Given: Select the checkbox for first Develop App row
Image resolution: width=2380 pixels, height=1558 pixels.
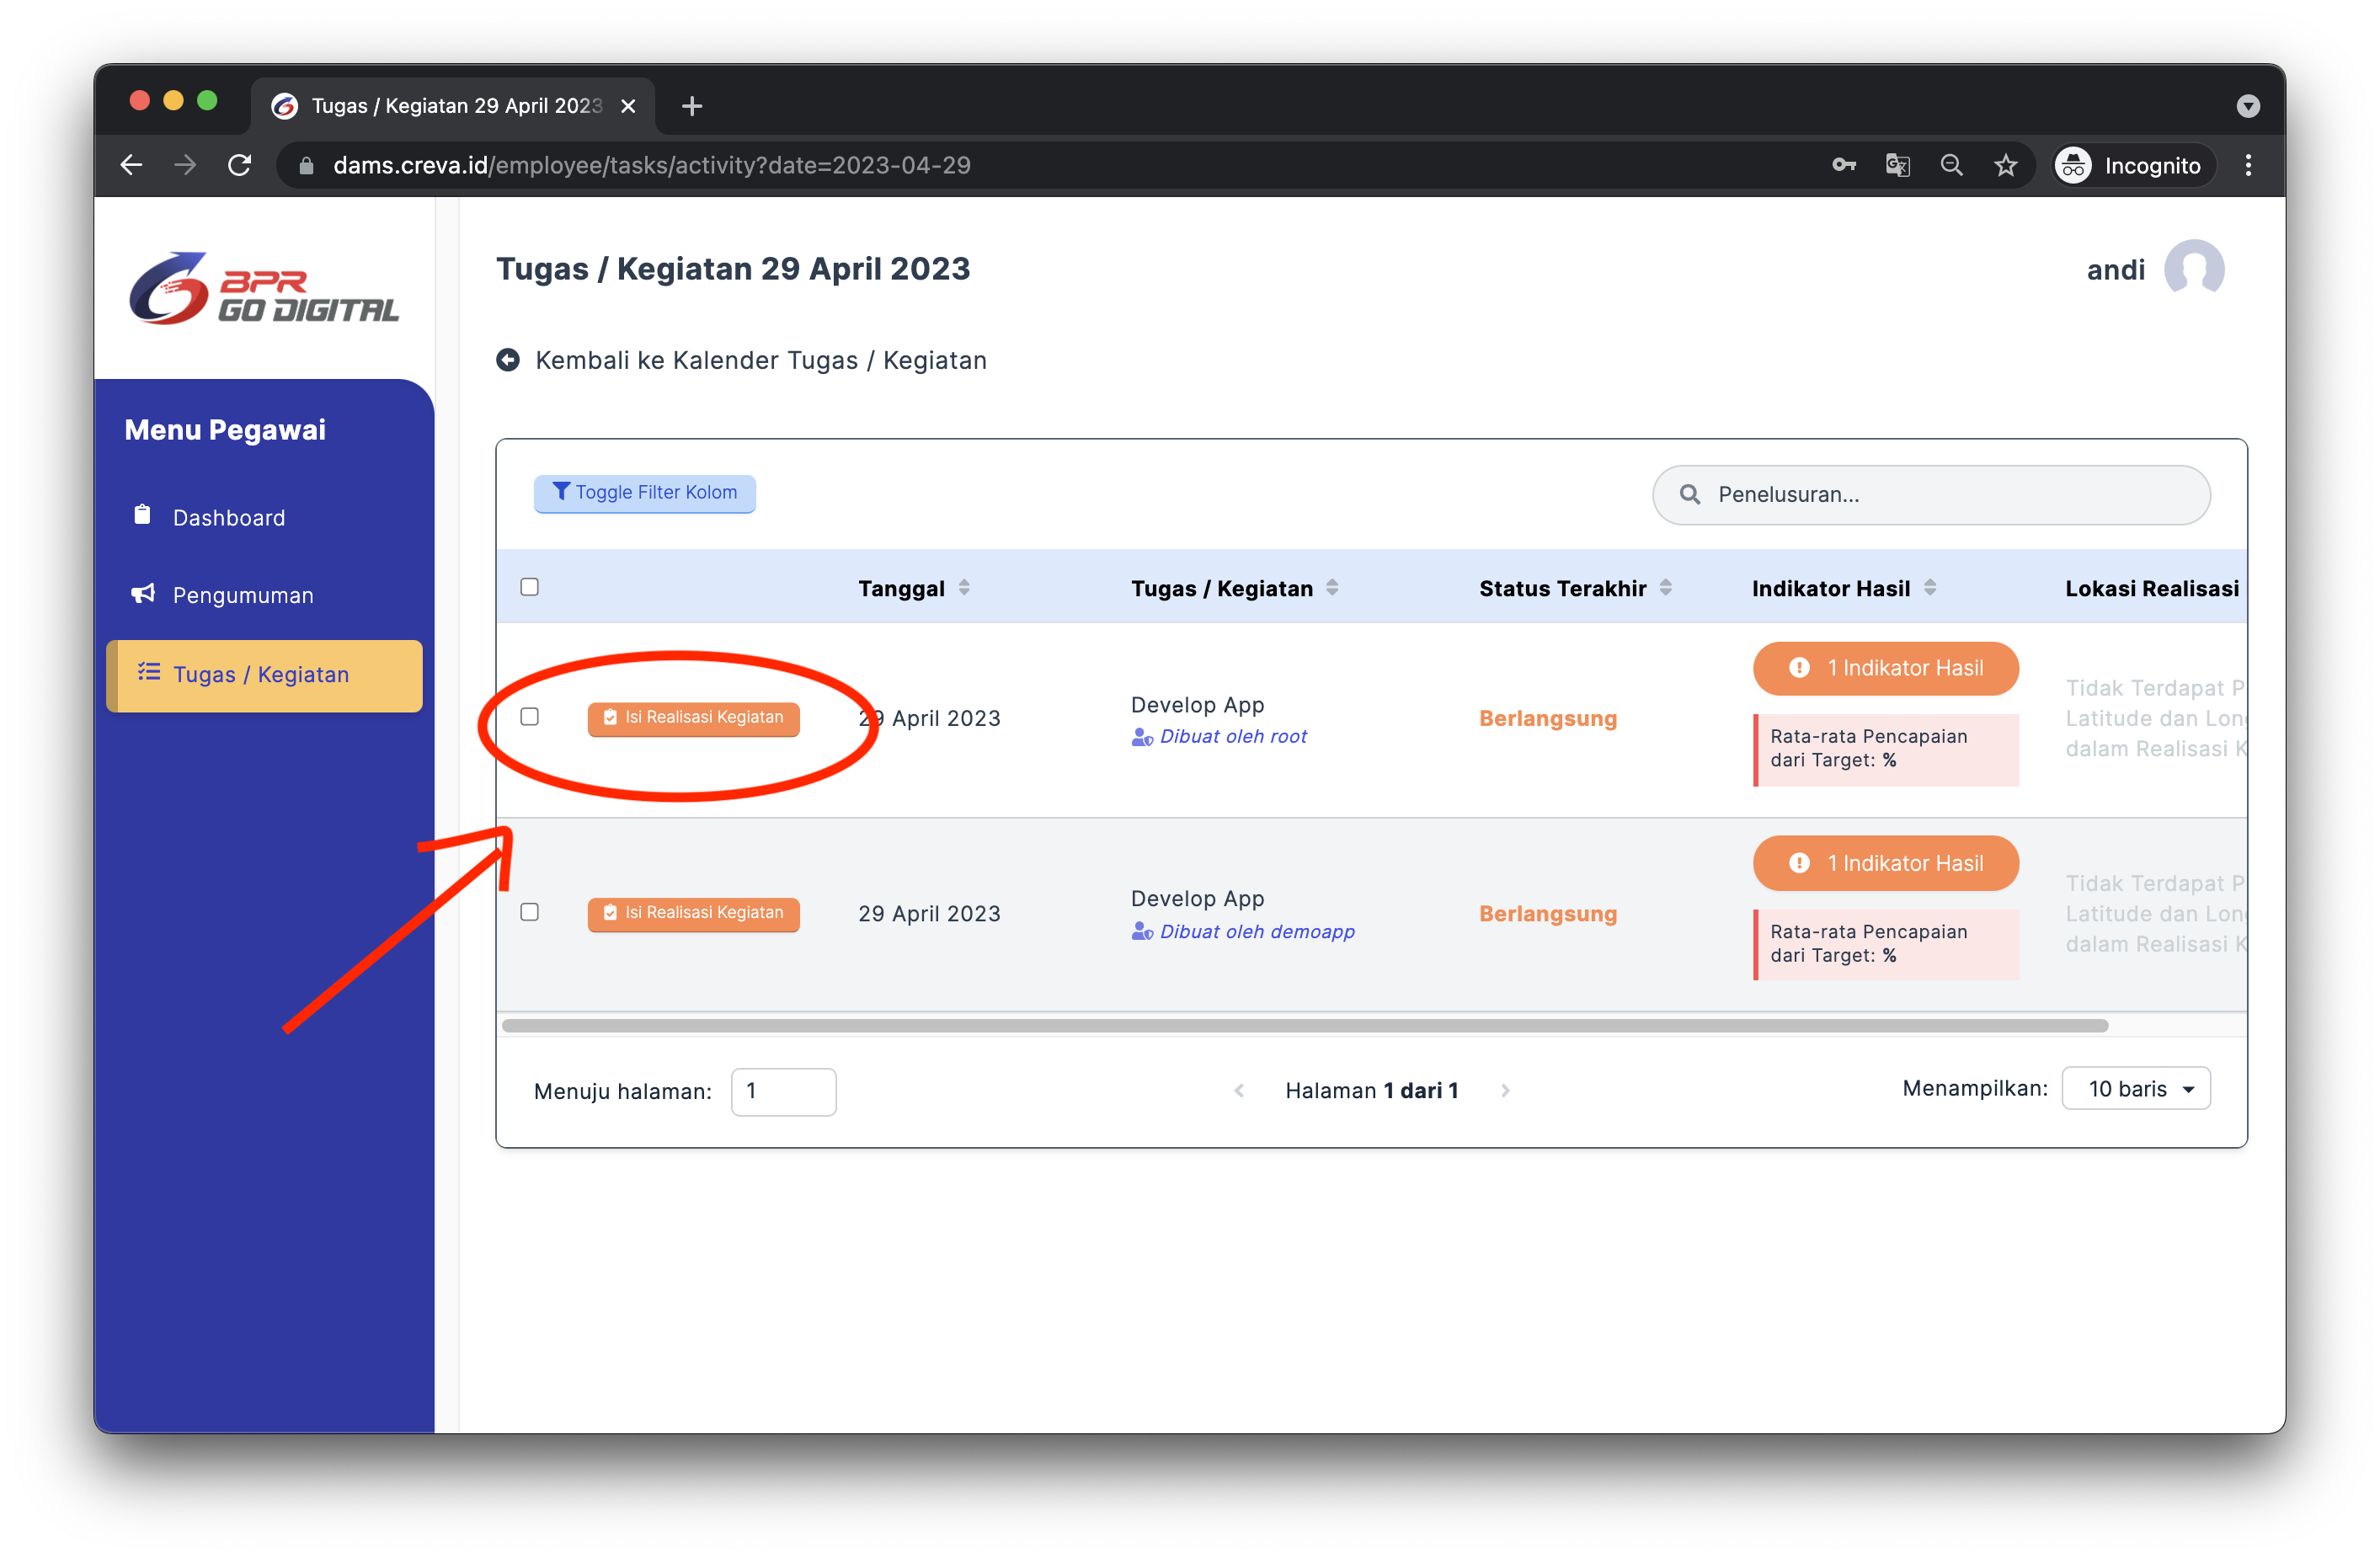Looking at the screenshot, I should point(529,717).
